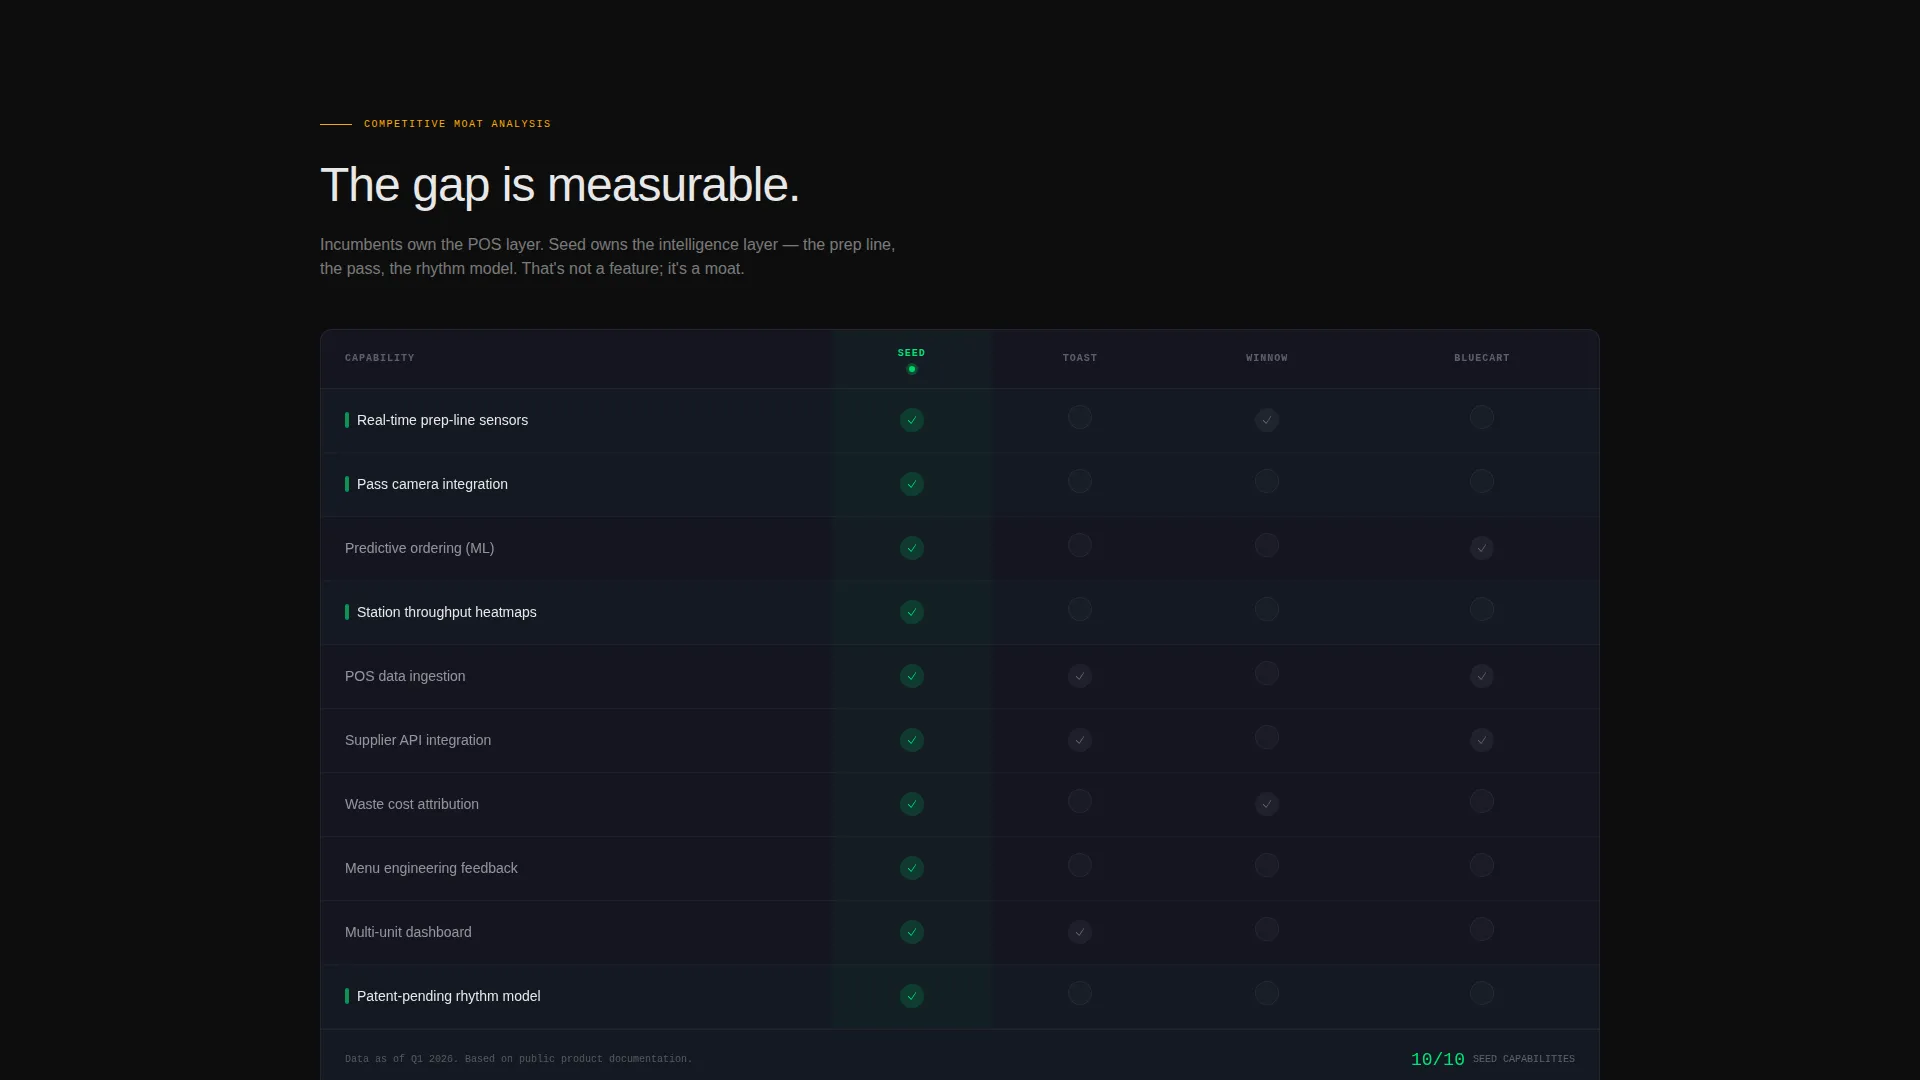This screenshot has height=1080, width=1920.
Task: Select the BLUECART column header
Action: pyautogui.click(x=1481, y=358)
